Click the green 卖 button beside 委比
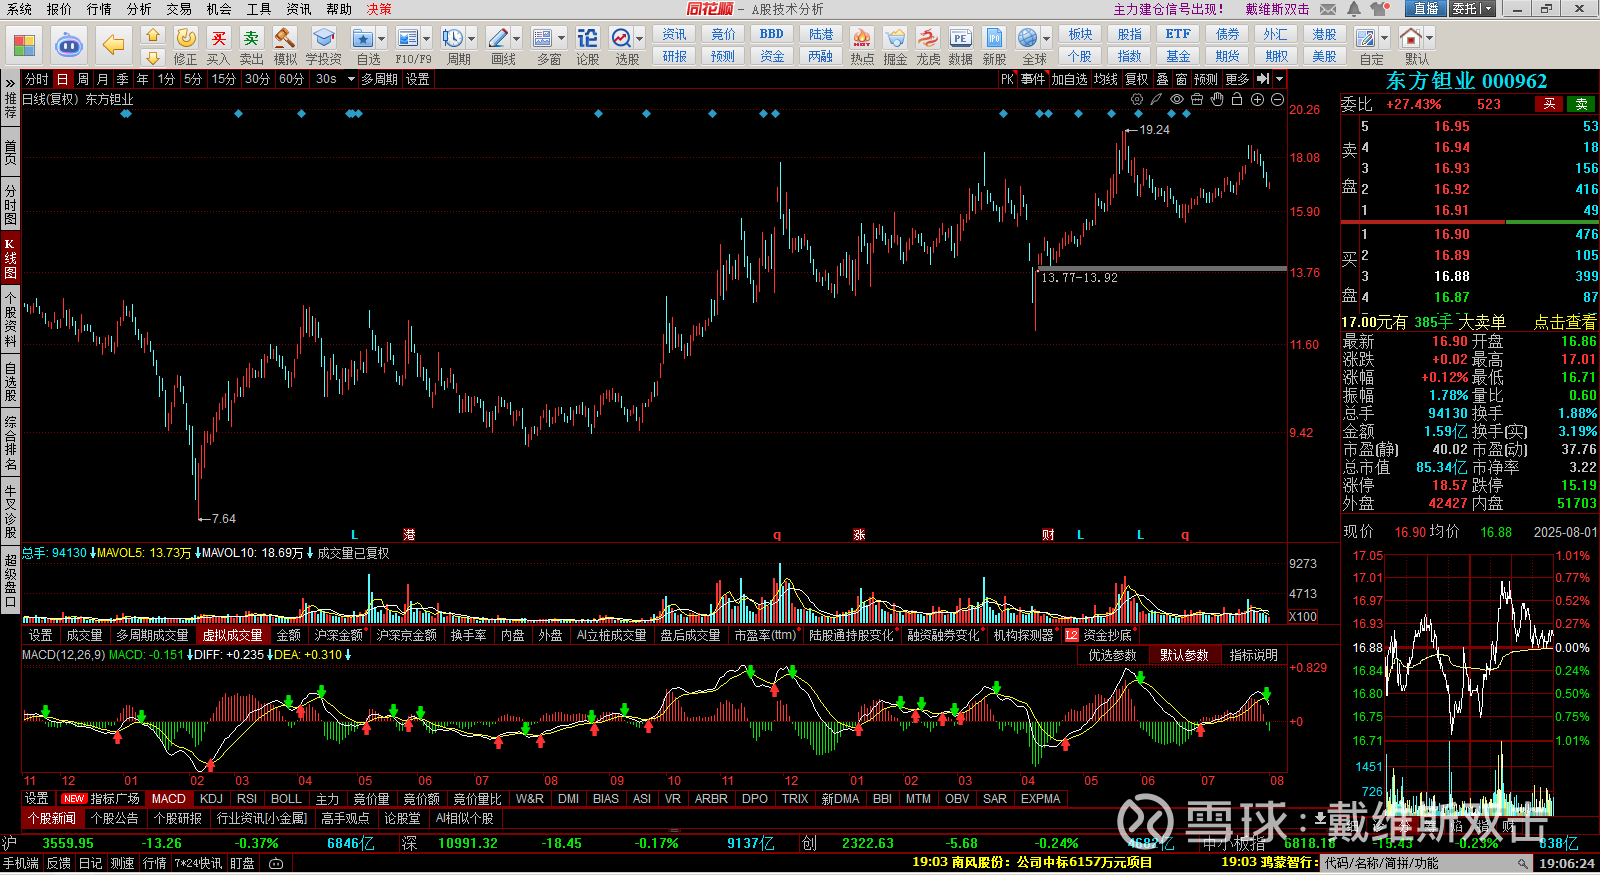Screen dimensions: 1600x875 point(1582,104)
